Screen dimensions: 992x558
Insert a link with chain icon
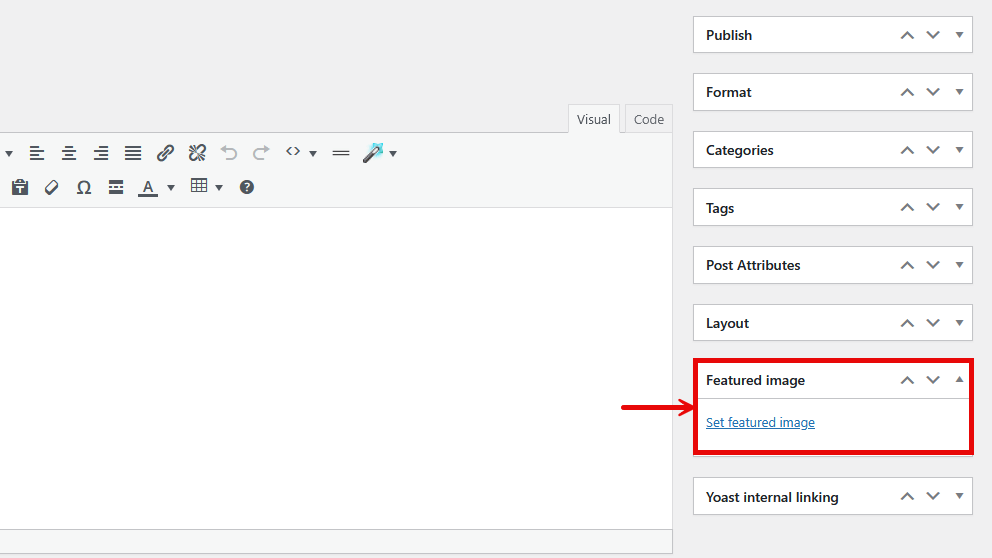[165, 153]
